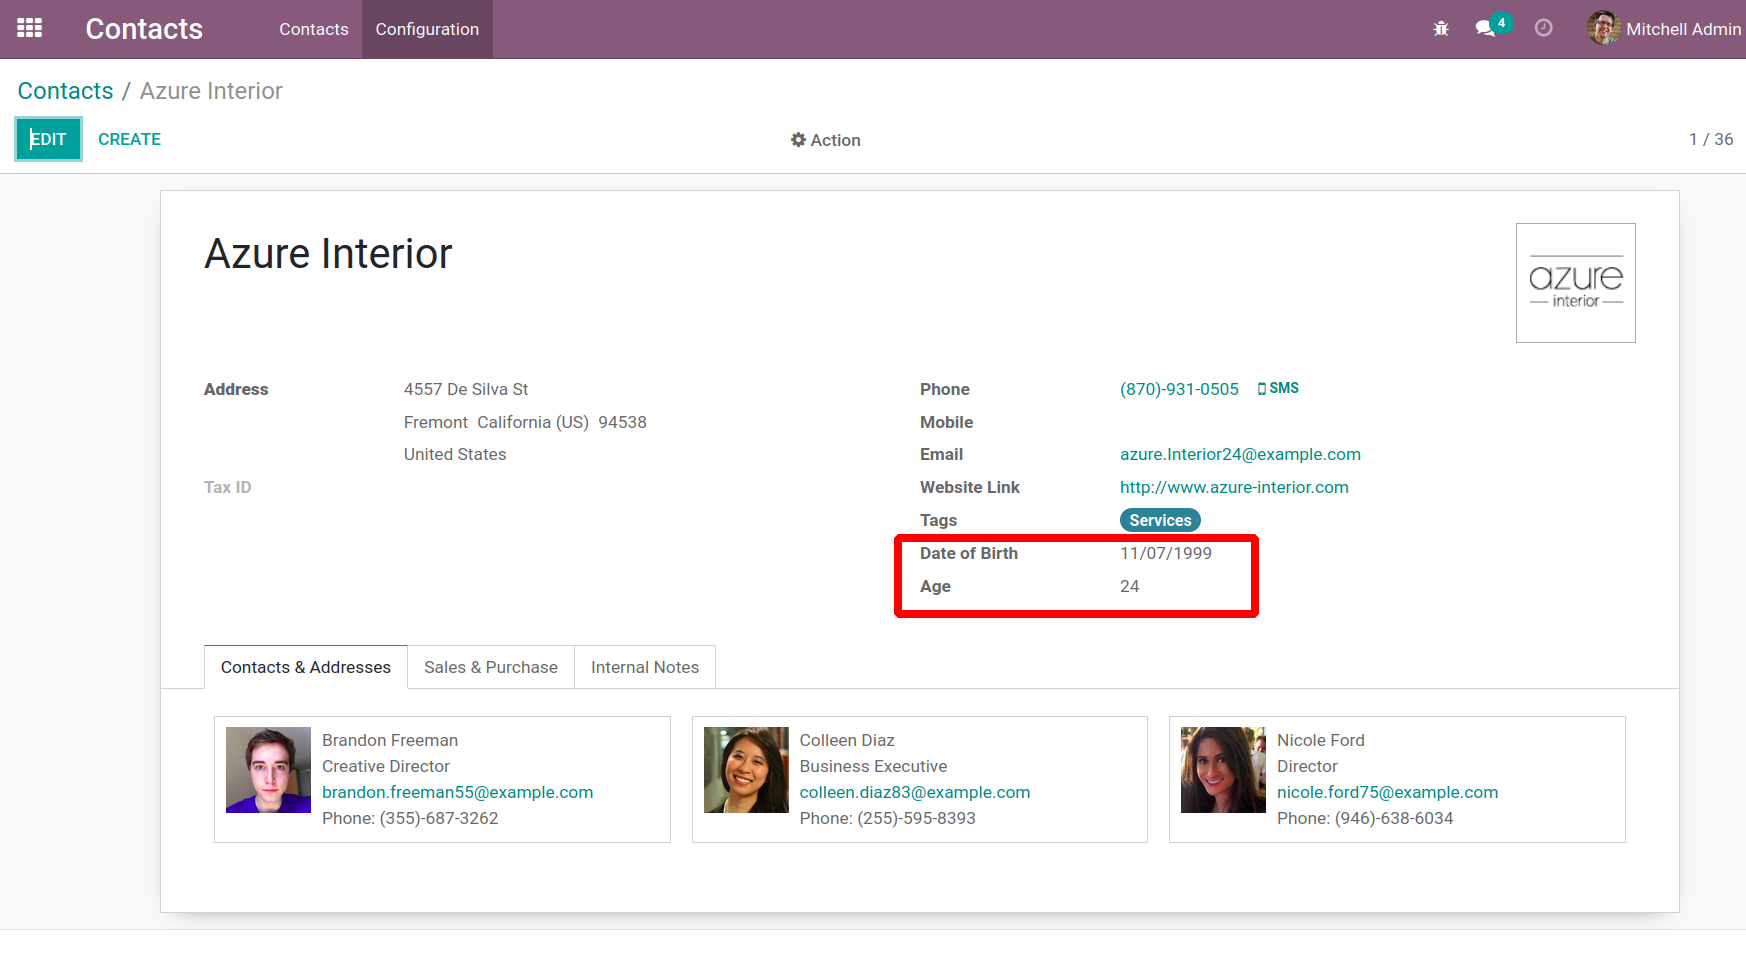Open the Action gear dropdown
Screen dimensions: 1746x958
pos(826,140)
